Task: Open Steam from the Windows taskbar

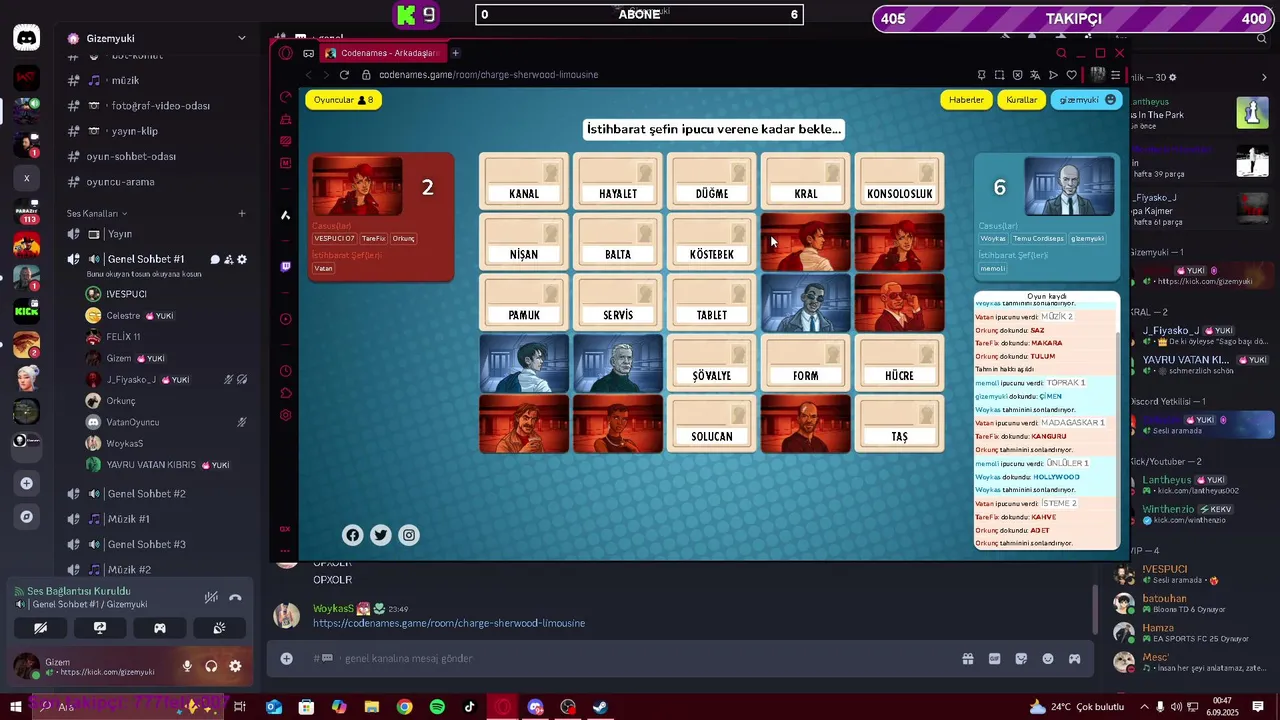Action: pos(600,707)
